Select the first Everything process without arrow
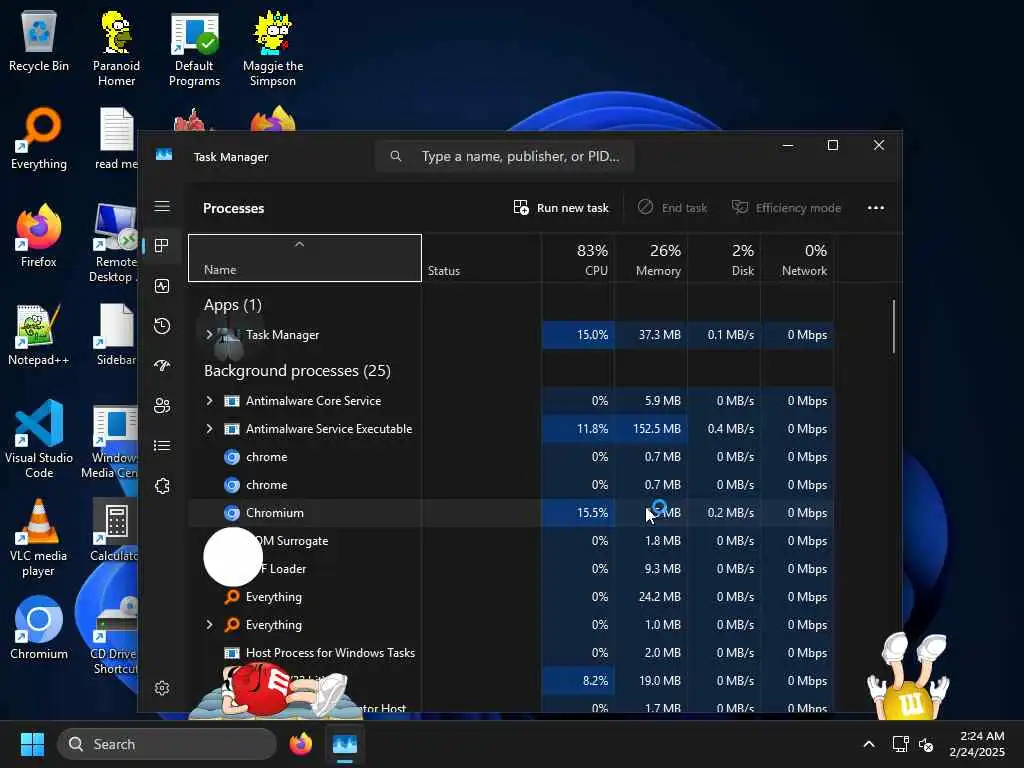 click(511, 596)
